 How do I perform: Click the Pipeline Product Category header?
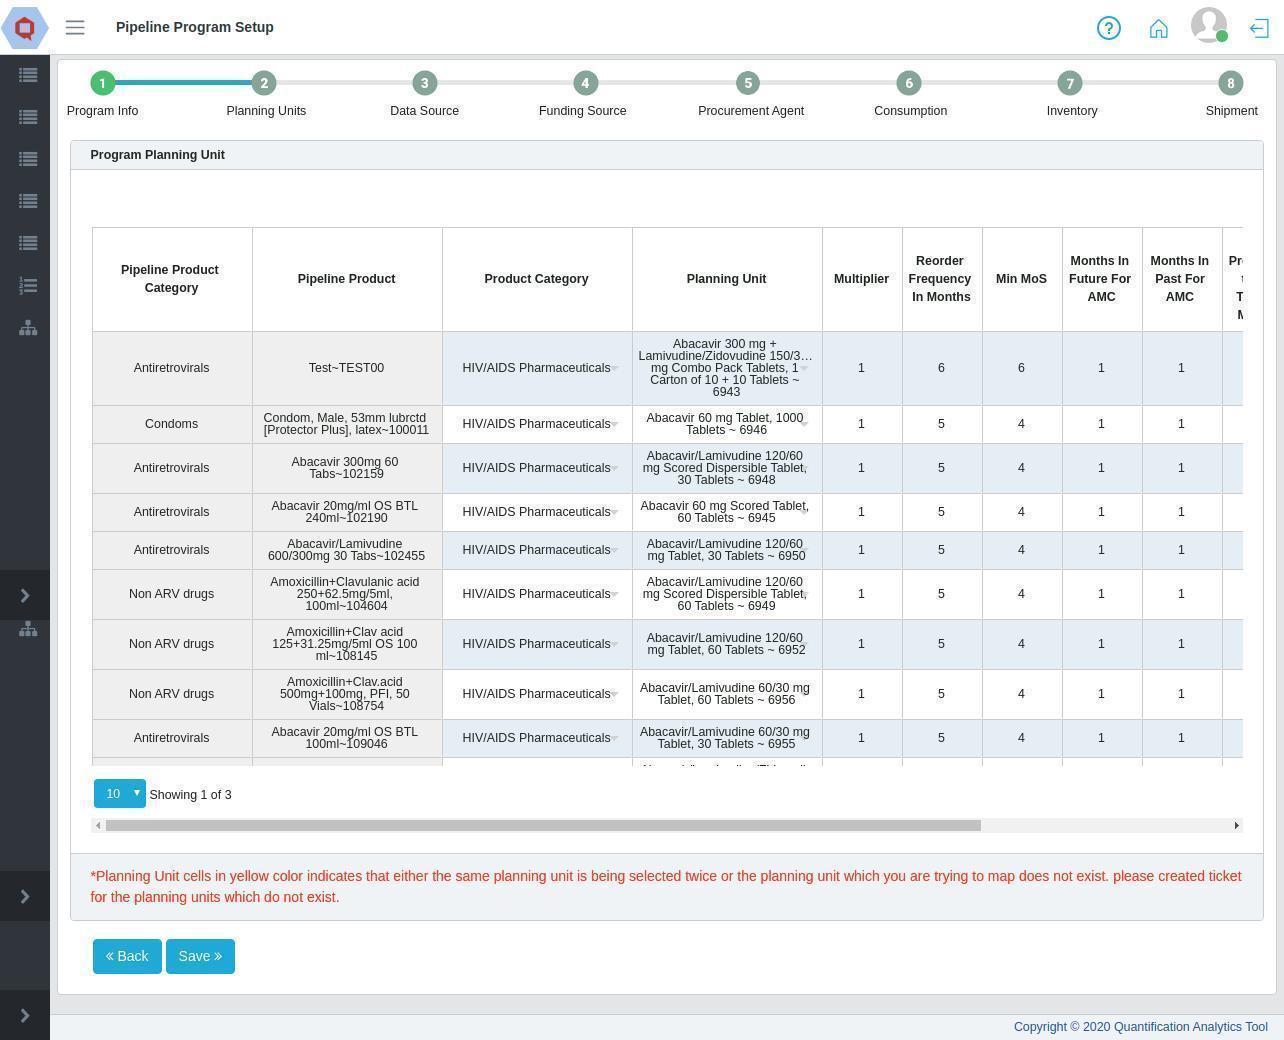[x=172, y=279]
